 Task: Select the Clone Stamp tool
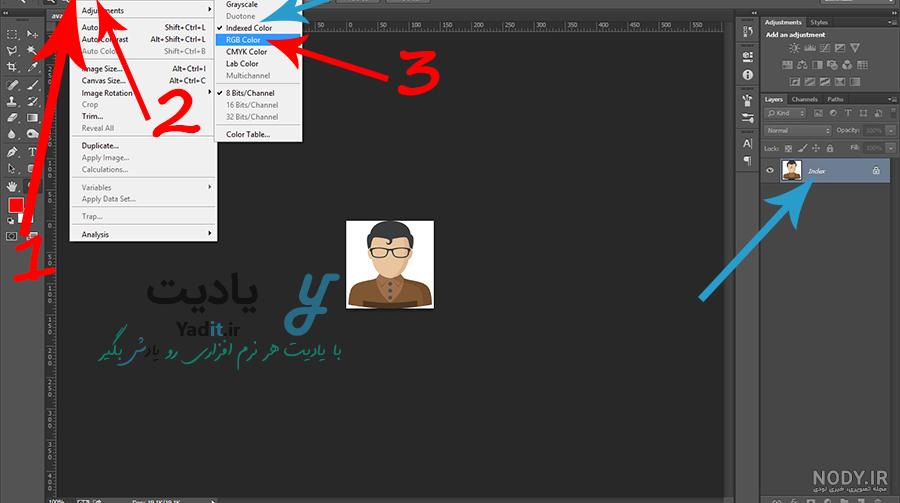click(x=11, y=101)
